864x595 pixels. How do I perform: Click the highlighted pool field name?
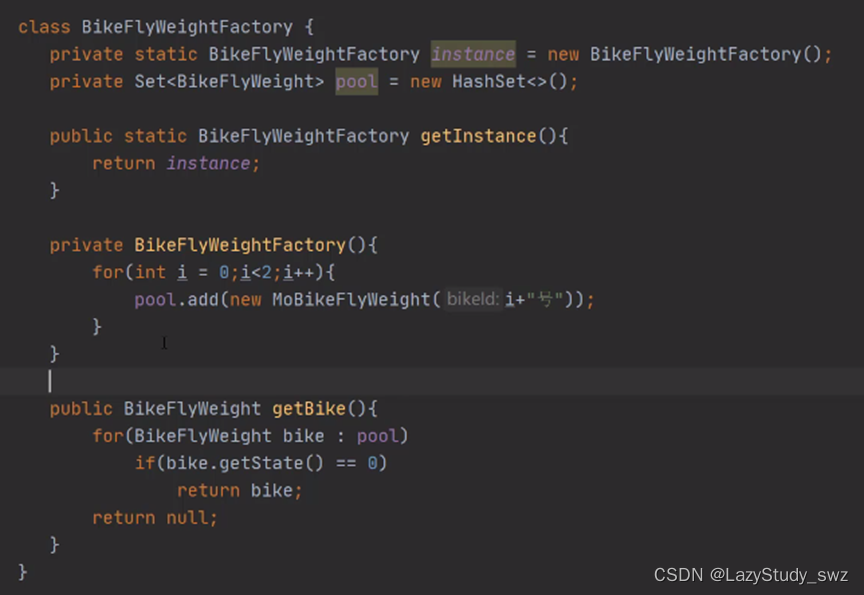357,82
